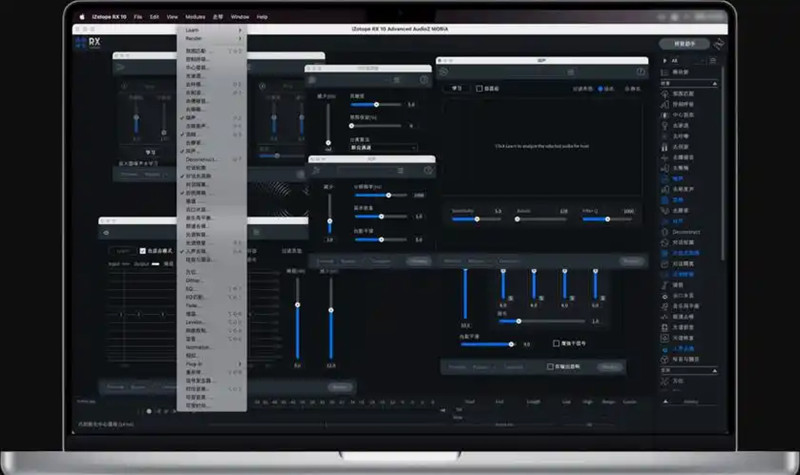This screenshot has height=475, width=800.
Task: Expand the Learn submenu in Modules menu
Action: (212, 30)
